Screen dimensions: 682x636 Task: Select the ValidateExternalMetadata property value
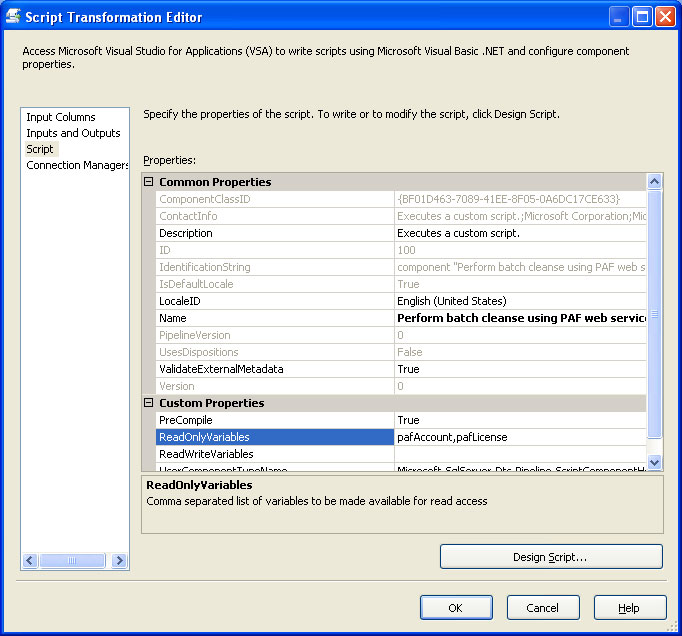click(x=520, y=369)
